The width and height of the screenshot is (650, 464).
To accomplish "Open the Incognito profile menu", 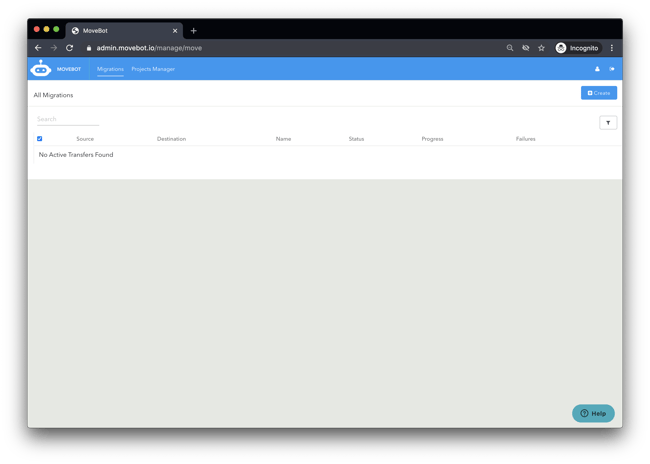I will (x=577, y=48).
